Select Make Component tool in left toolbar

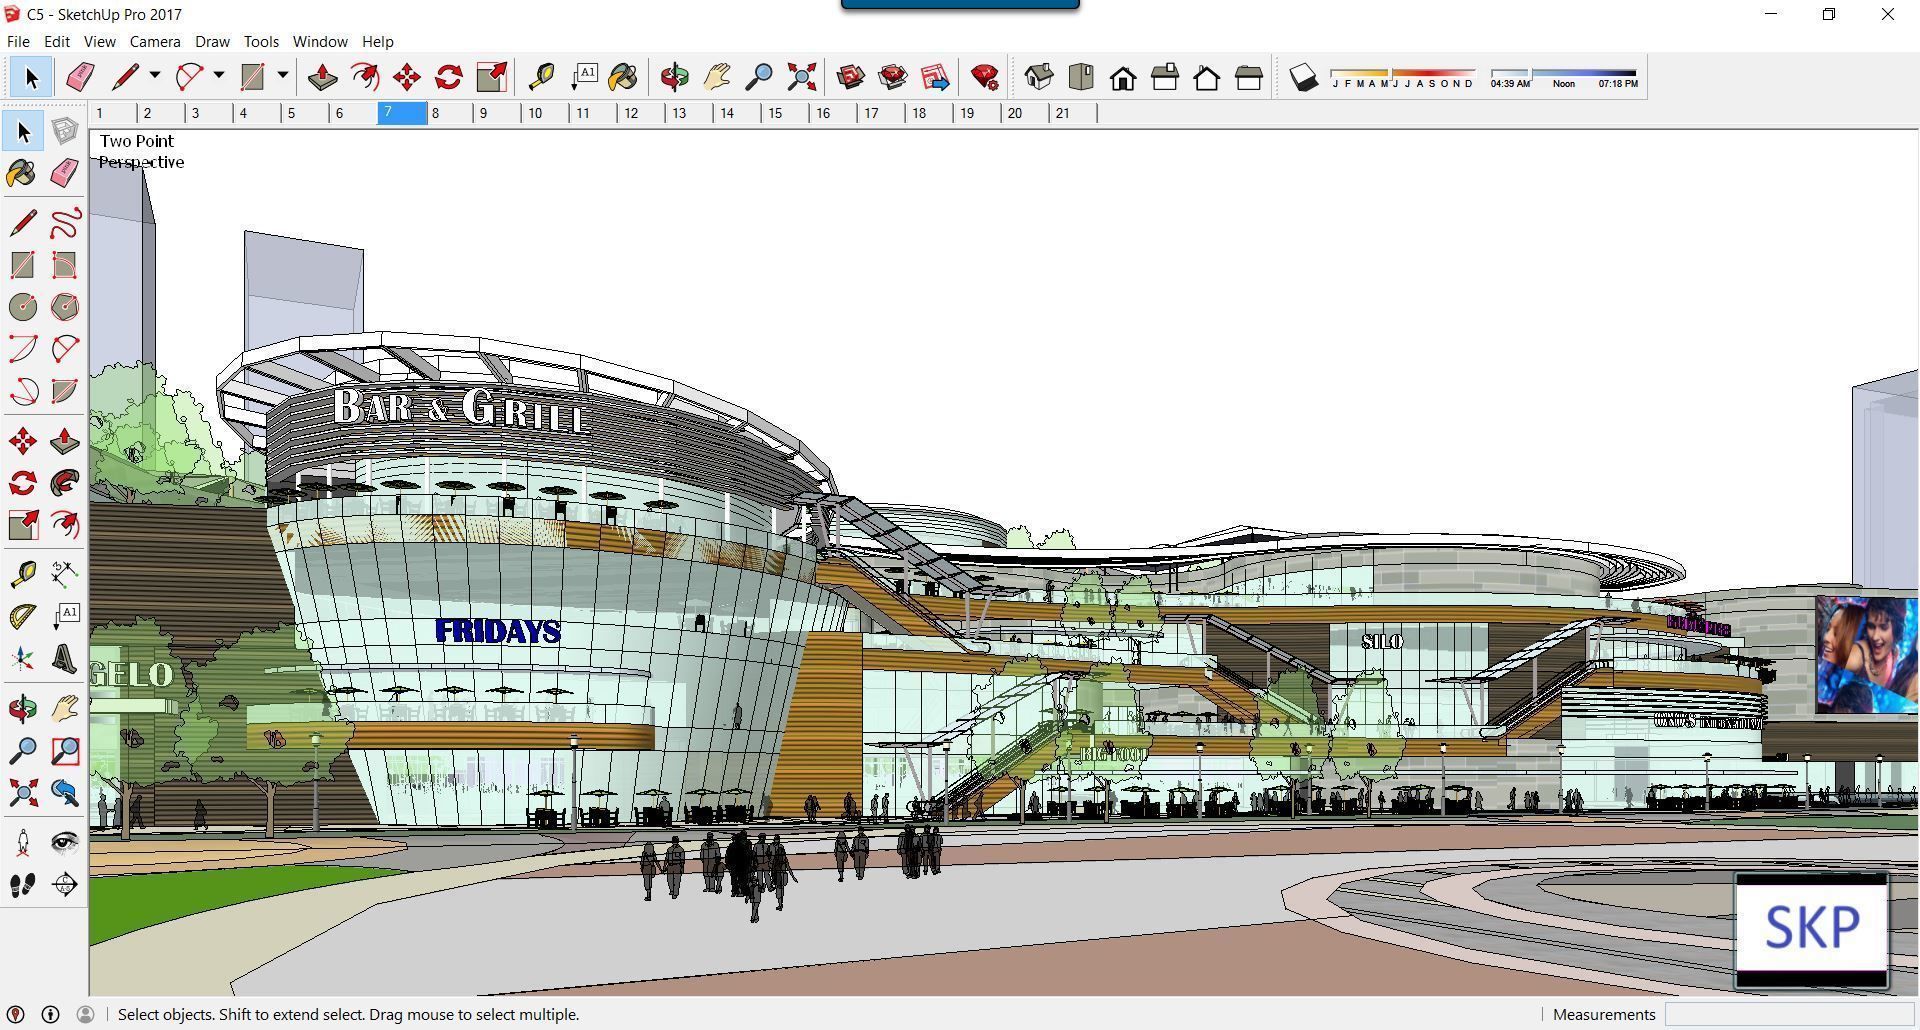coord(65,131)
